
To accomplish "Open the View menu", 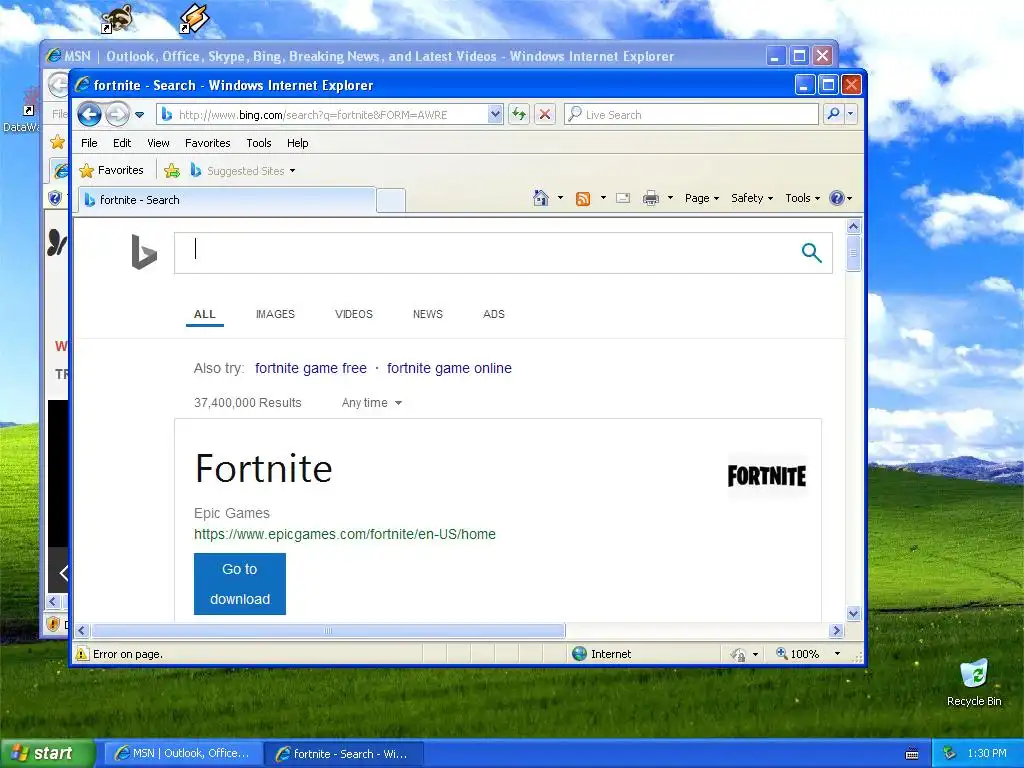I will 158,143.
